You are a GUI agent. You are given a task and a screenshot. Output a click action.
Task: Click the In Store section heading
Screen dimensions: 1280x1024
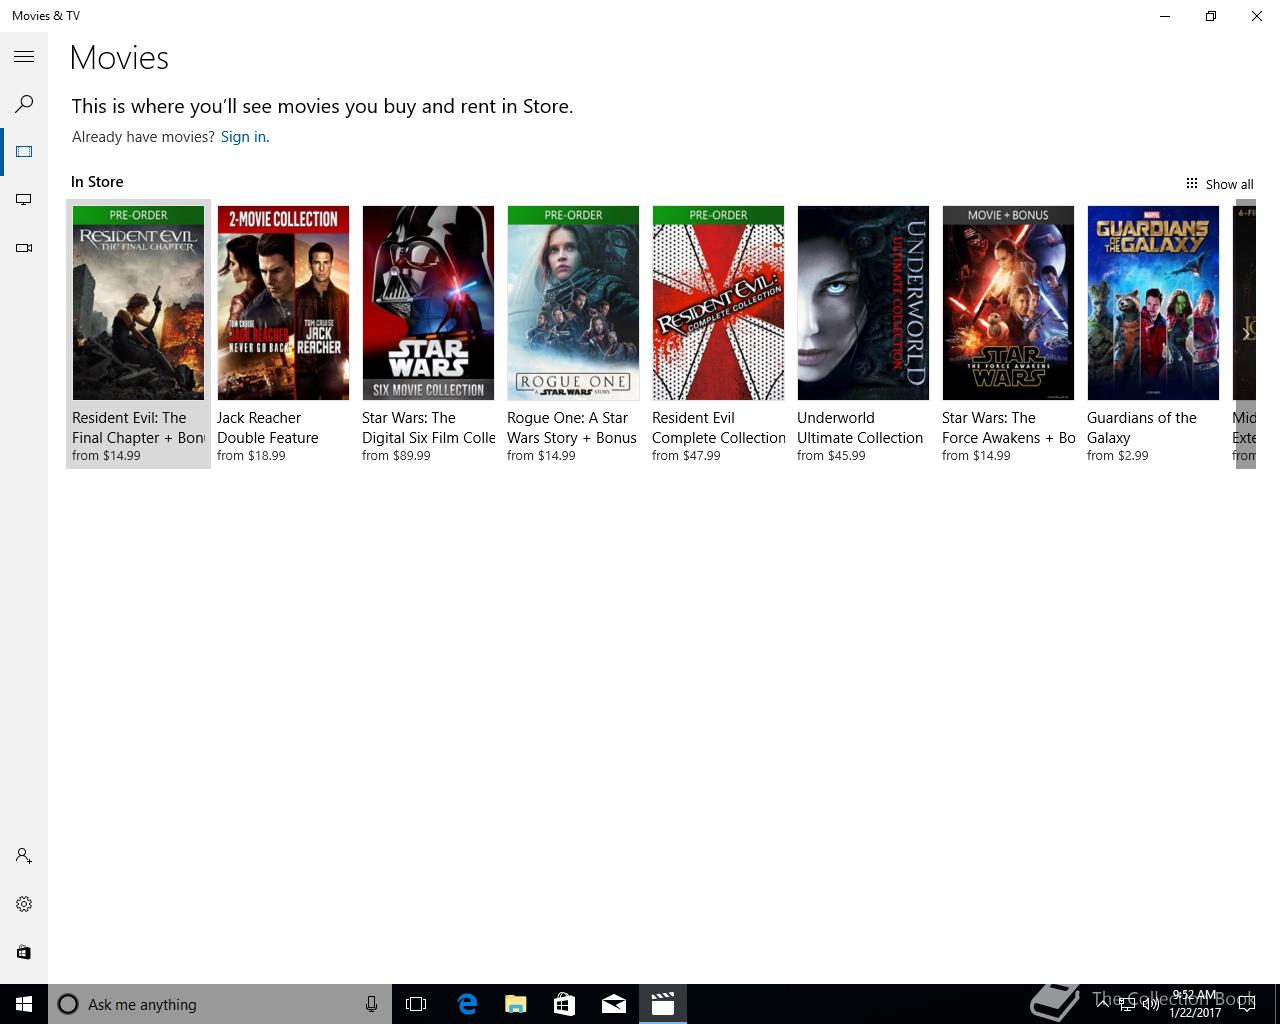click(97, 182)
